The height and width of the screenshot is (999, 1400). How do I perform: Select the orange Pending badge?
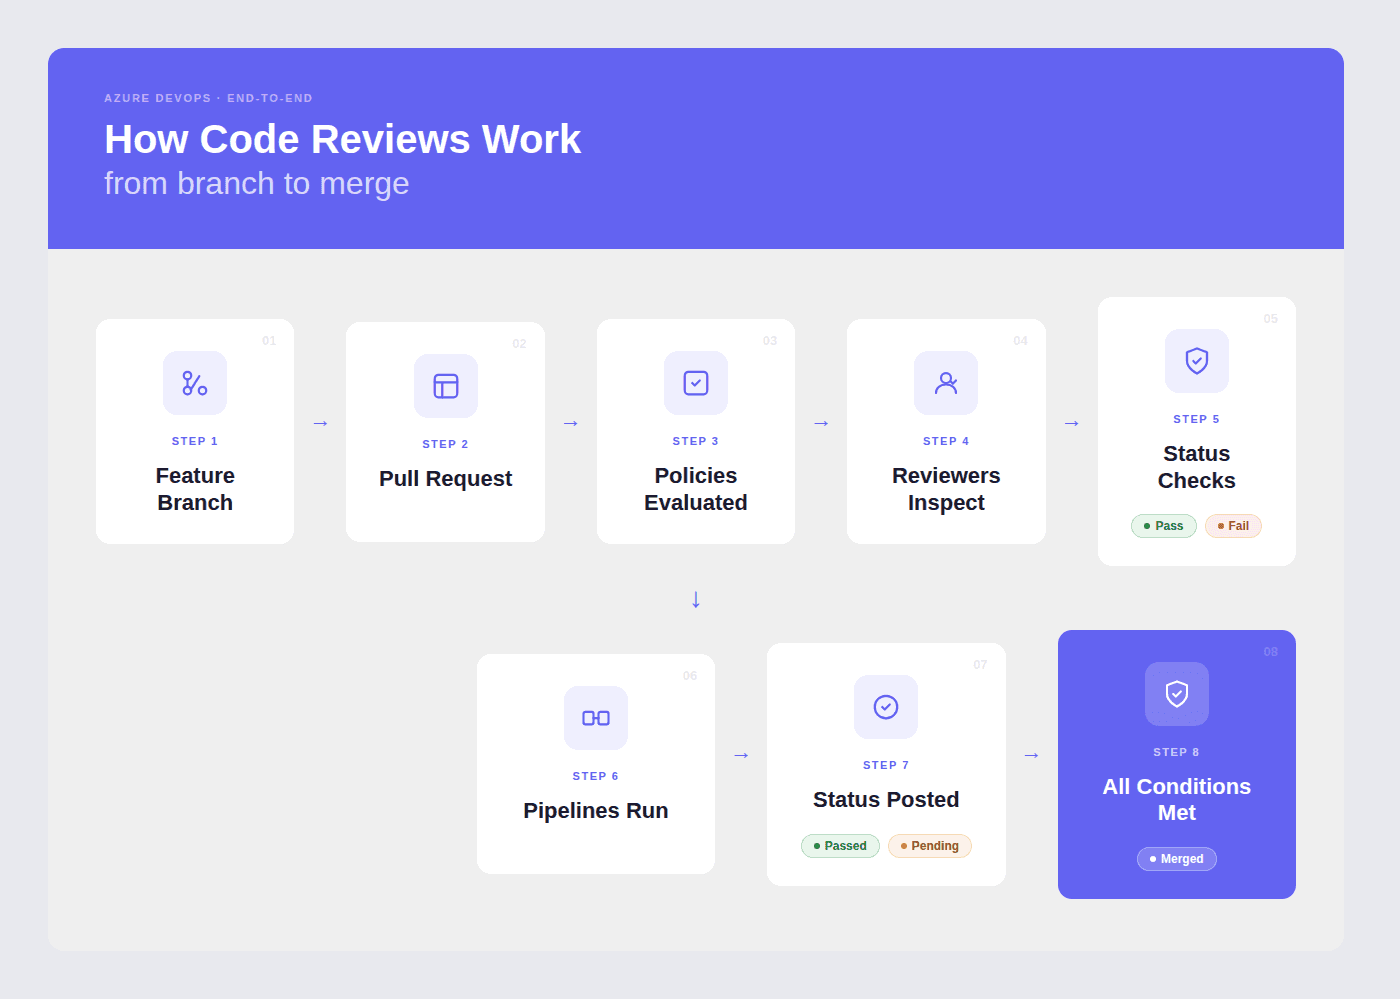930,846
